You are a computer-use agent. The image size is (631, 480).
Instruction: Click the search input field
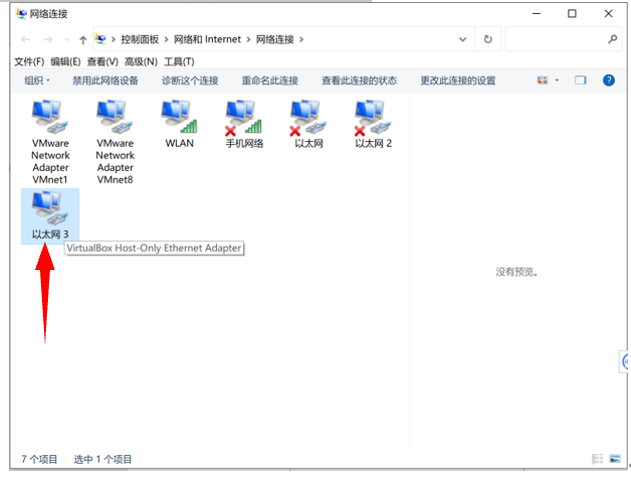(x=564, y=39)
